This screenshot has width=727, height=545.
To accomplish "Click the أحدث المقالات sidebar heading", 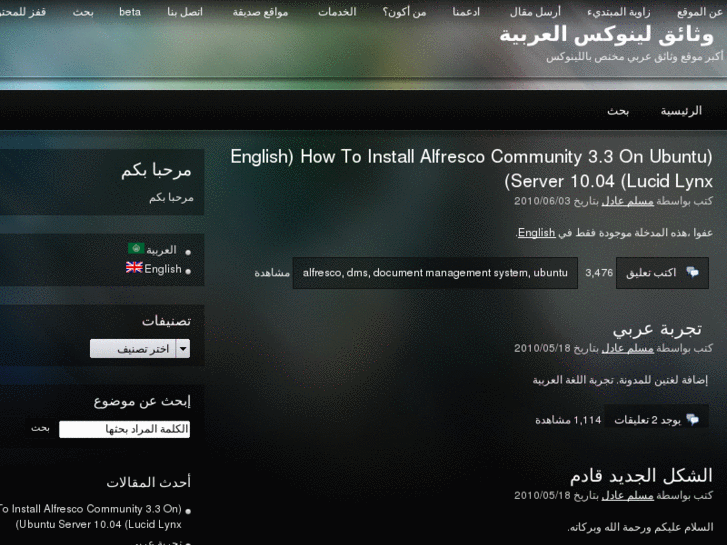I will [148, 482].
